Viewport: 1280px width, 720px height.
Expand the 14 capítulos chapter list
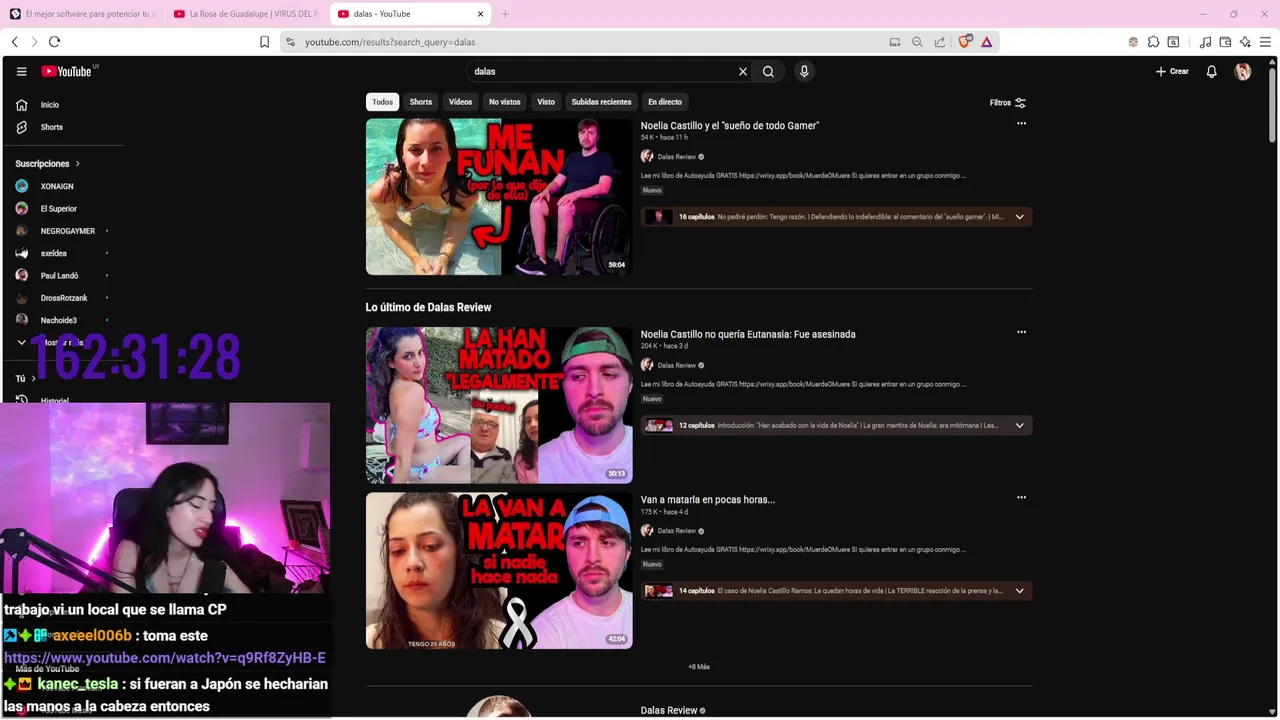click(x=1019, y=591)
